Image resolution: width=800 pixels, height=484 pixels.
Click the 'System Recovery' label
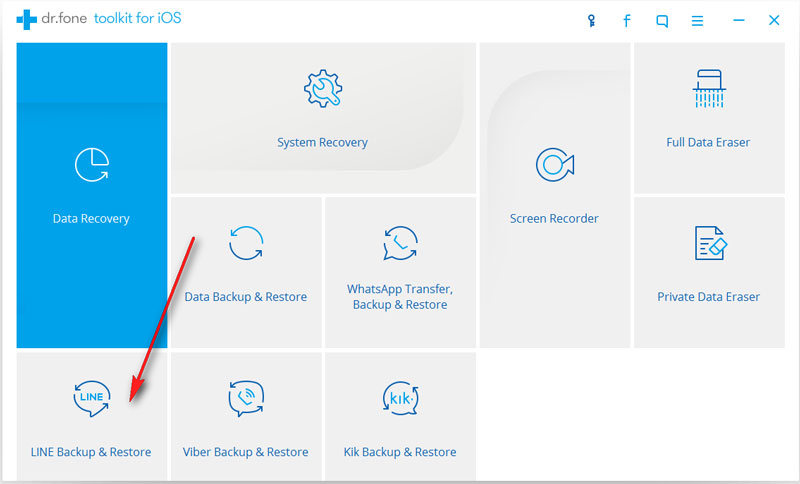tap(322, 142)
